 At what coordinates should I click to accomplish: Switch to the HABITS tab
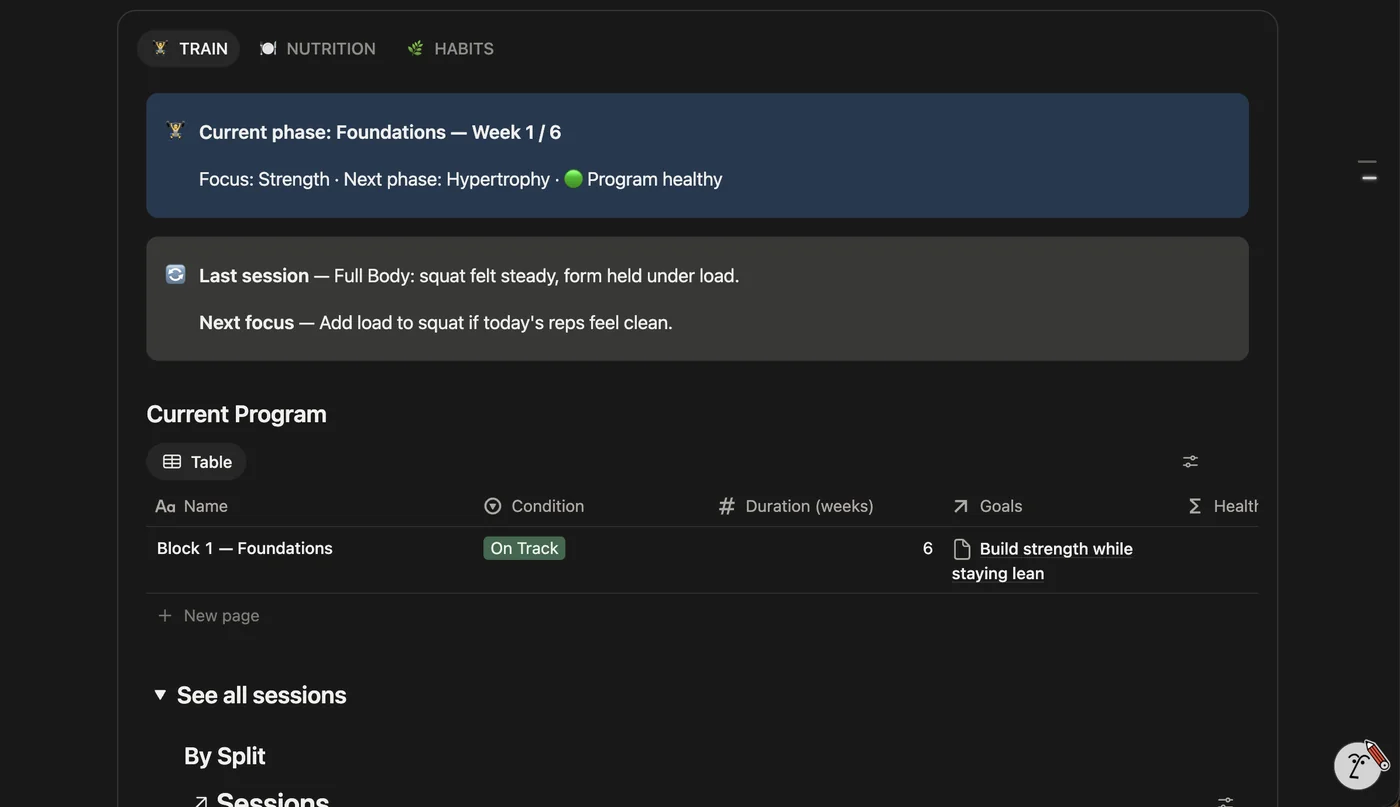click(451, 48)
